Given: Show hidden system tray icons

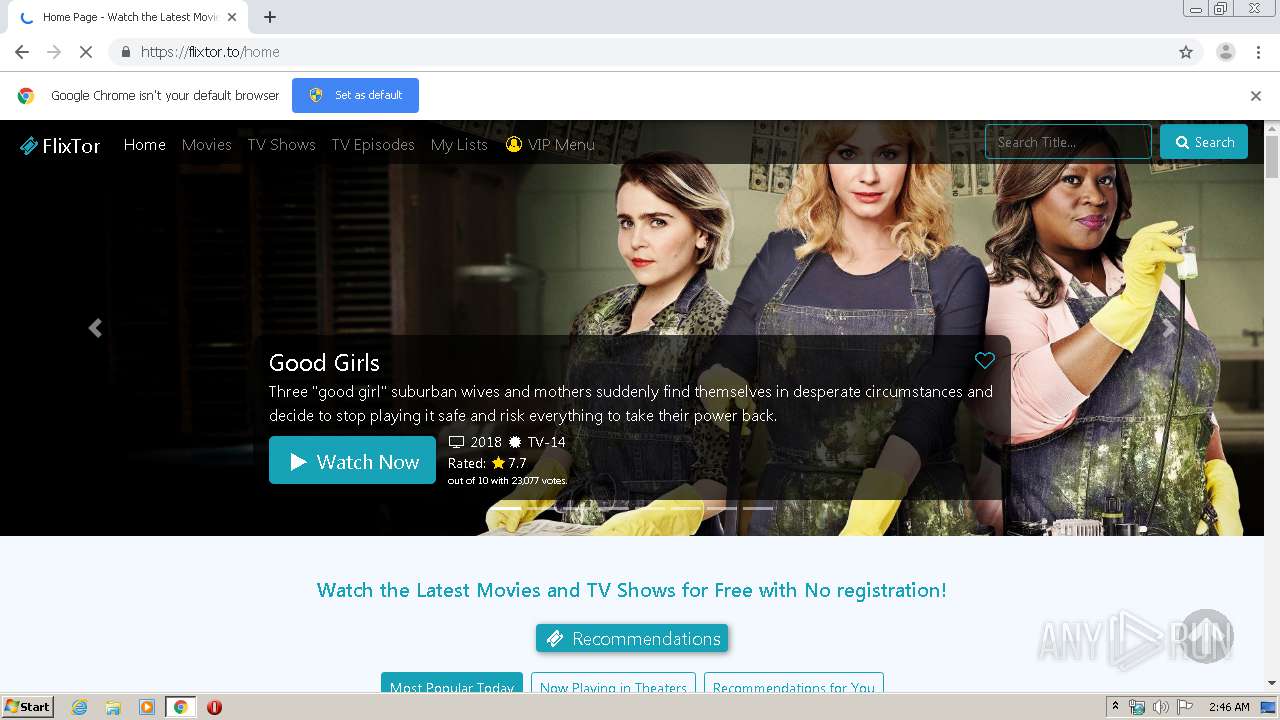Looking at the screenshot, I should [1115, 707].
